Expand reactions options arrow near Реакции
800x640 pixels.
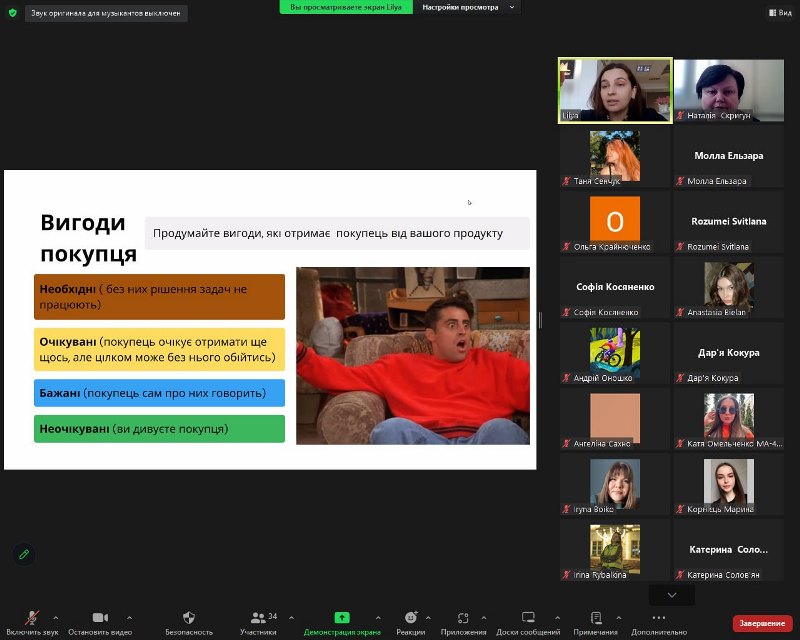pos(428,618)
